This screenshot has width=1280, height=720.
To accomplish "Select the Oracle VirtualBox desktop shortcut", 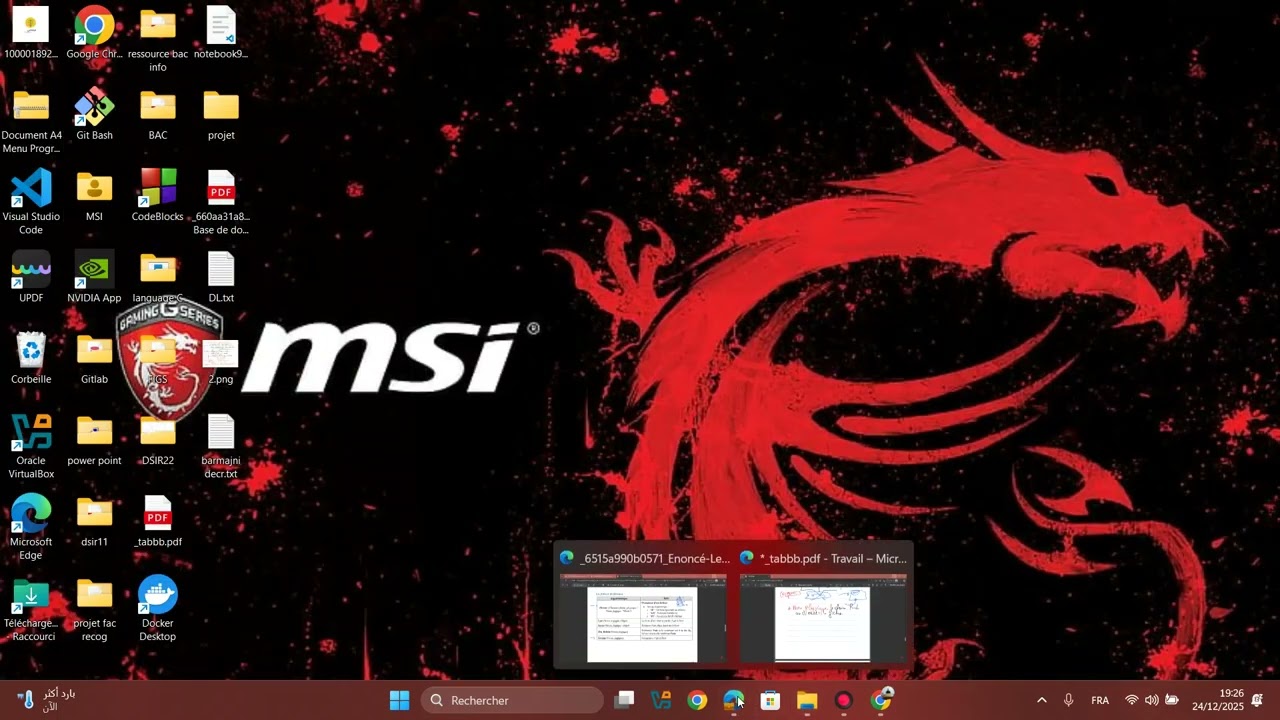I will pyautogui.click(x=31, y=445).
